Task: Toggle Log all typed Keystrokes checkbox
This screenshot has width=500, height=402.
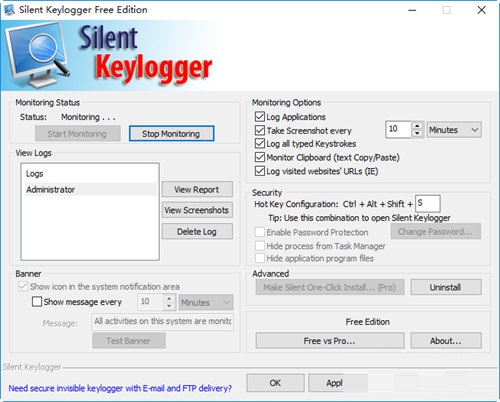Action: [260, 143]
